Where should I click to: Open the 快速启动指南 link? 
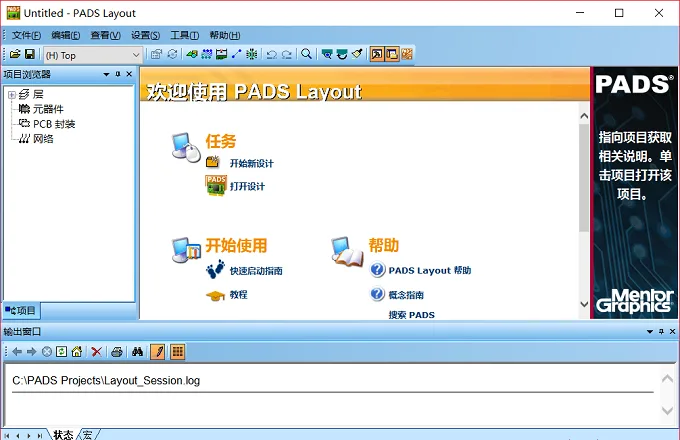click(256, 271)
